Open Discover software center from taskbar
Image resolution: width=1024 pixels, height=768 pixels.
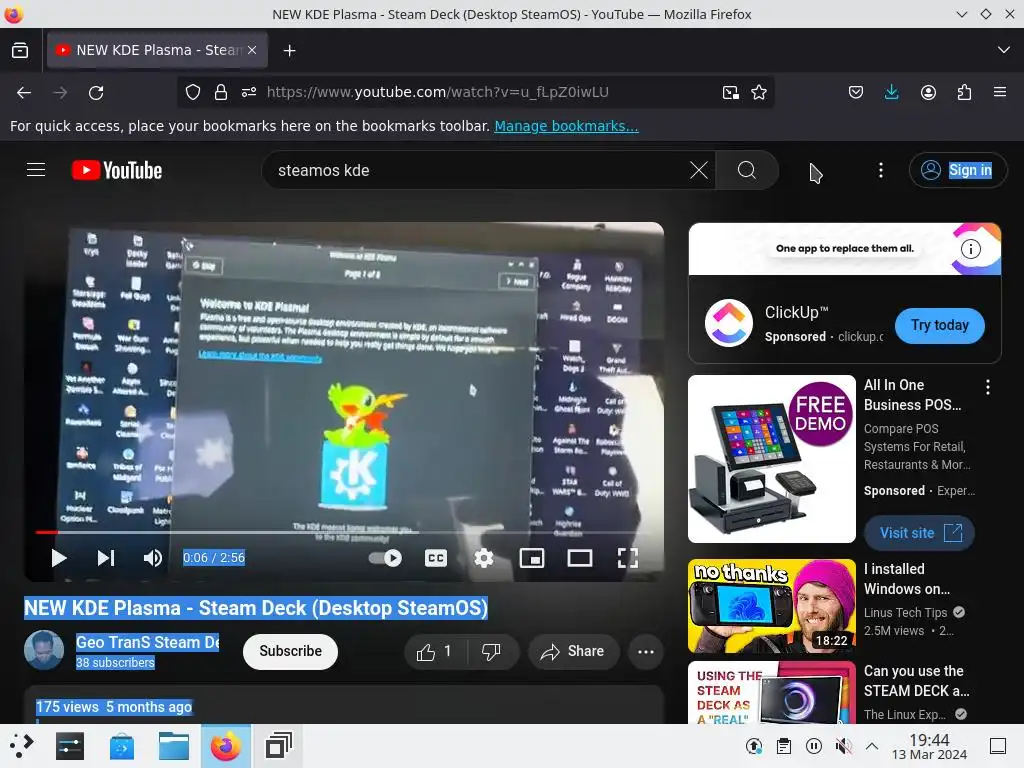click(x=122, y=746)
